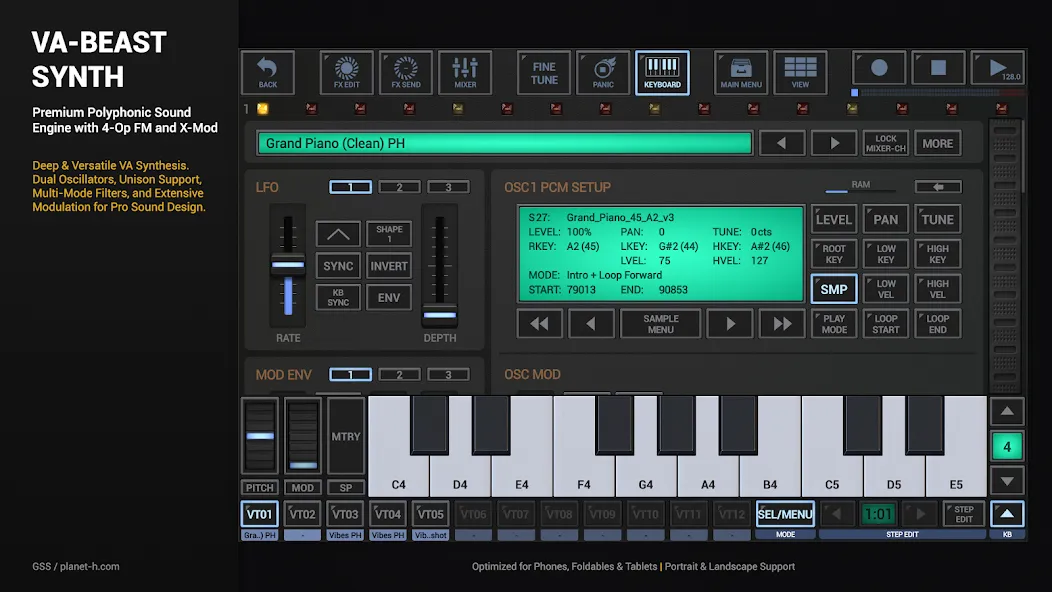
Task: Adjust the Pitch wheel
Action: pyautogui.click(x=260, y=436)
